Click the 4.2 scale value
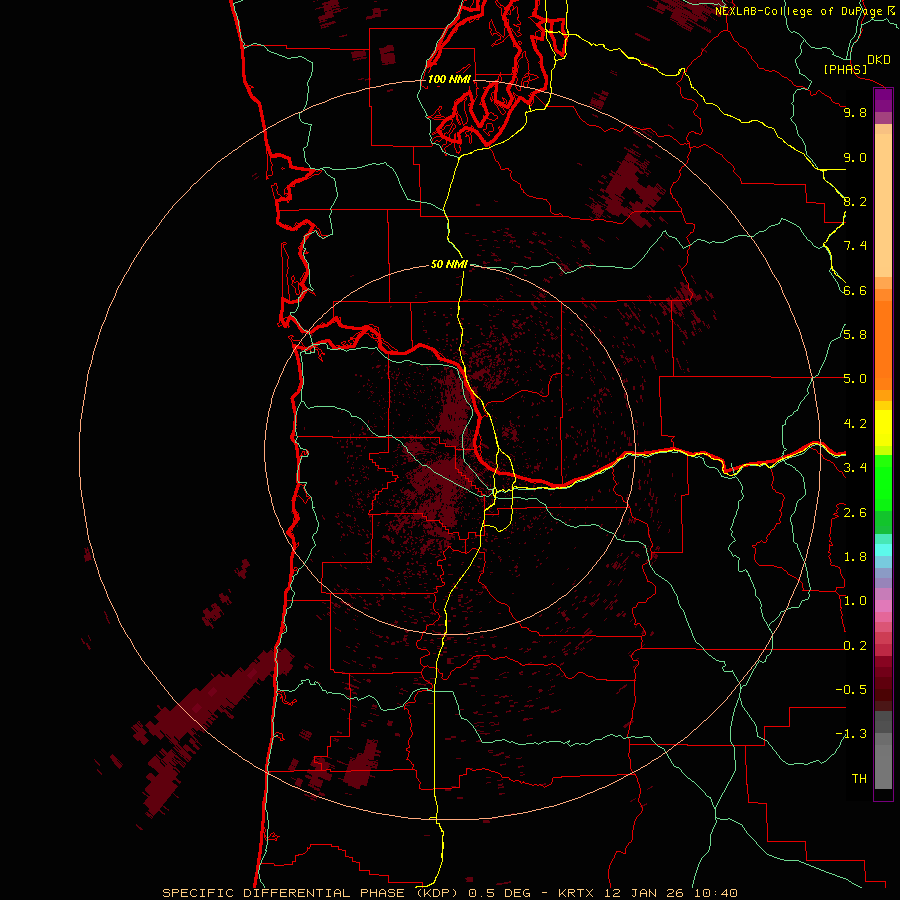Screen dimensions: 900x900 (855, 424)
